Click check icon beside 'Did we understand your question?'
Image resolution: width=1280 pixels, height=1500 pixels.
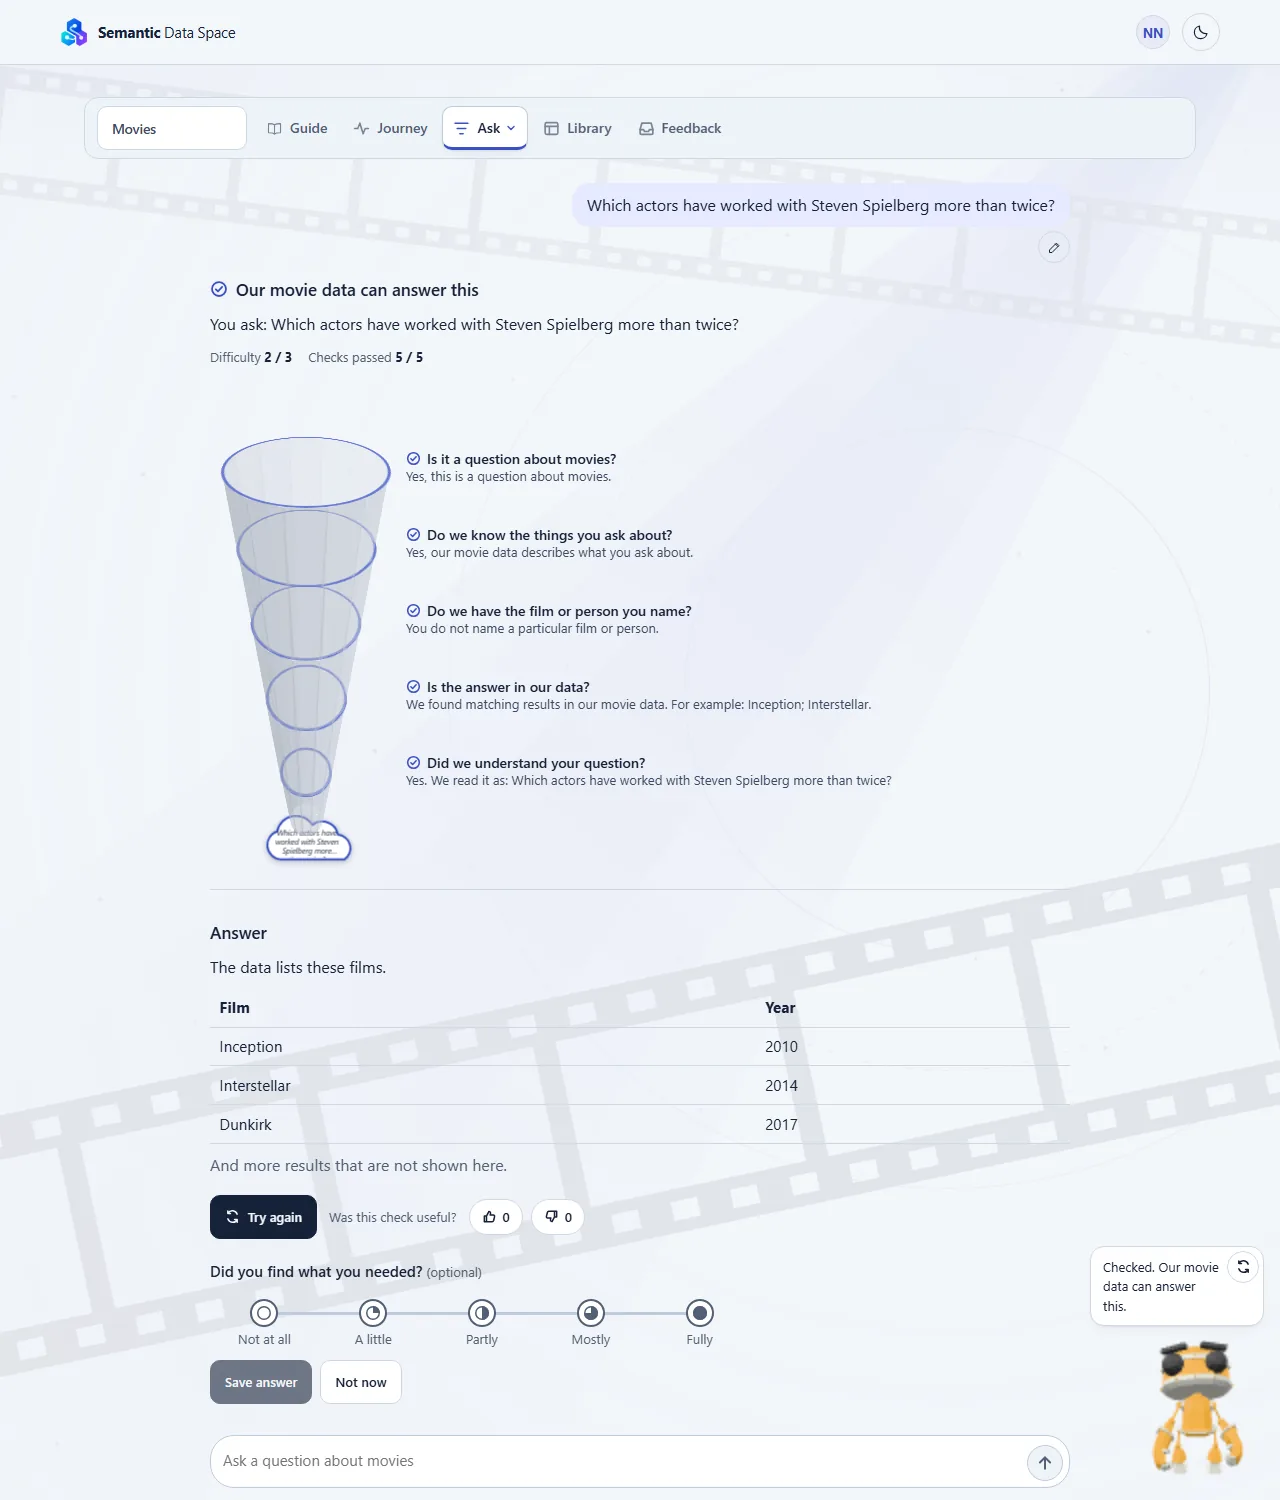[413, 763]
